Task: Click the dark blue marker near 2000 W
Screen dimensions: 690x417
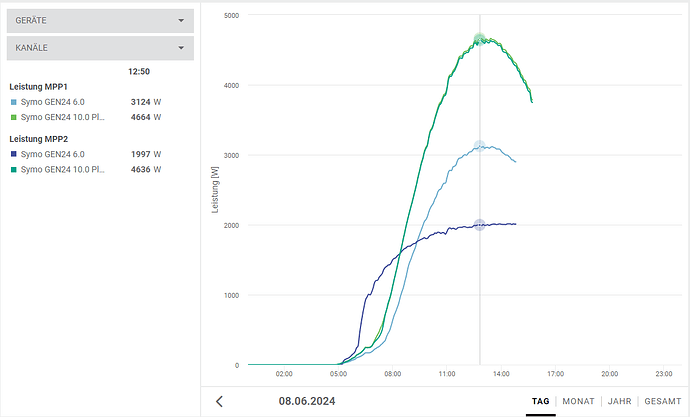Action: tap(480, 225)
